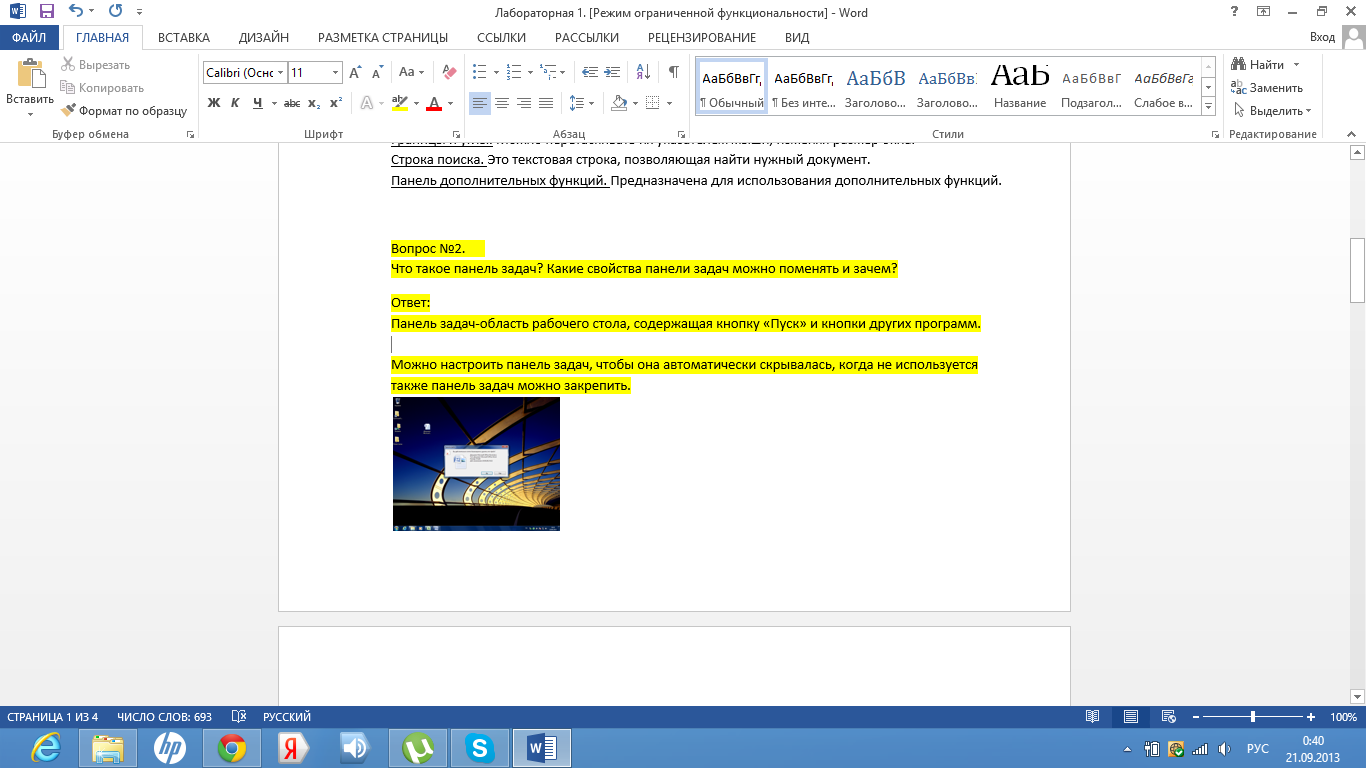The image size is (1366, 768).
Task: Apply yellow text highlight color
Action: 400,103
